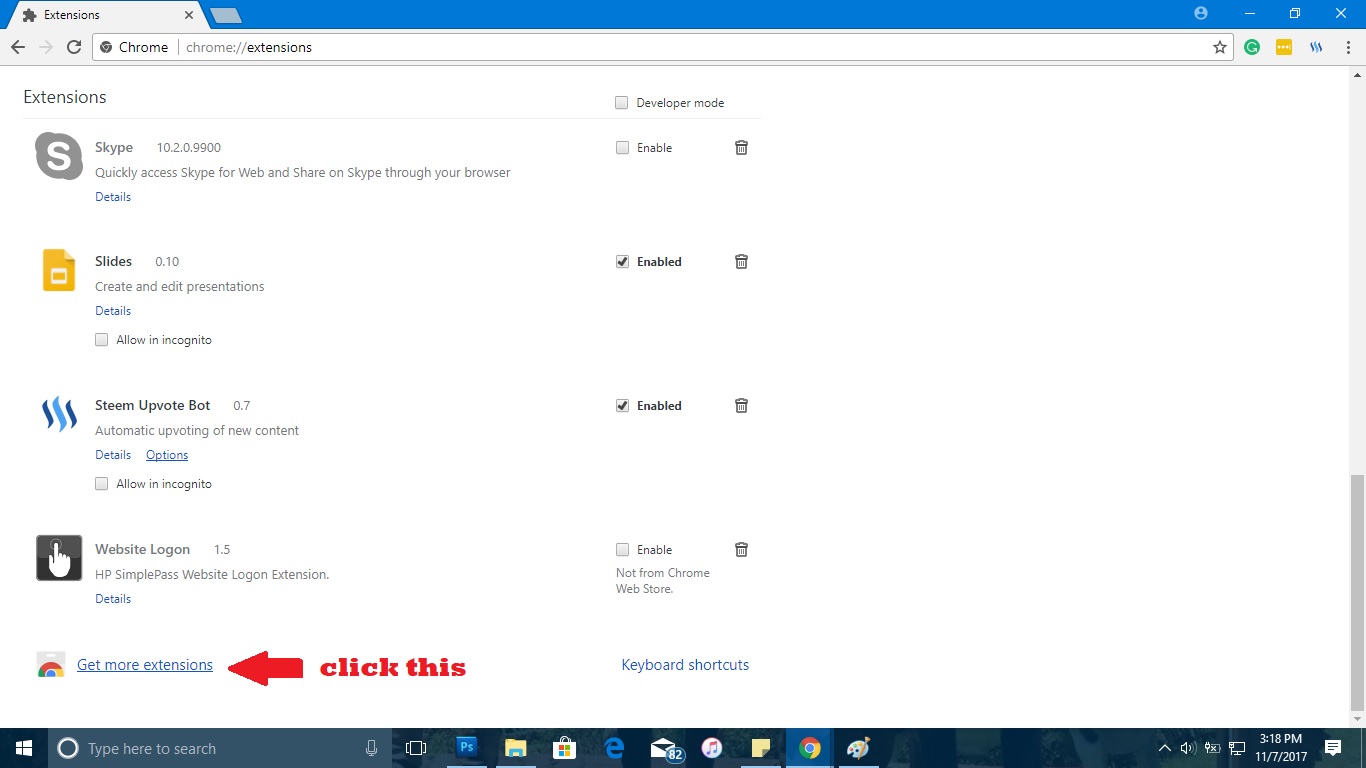
Task: Launch Photoshop from the taskbar
Action: 466,747
